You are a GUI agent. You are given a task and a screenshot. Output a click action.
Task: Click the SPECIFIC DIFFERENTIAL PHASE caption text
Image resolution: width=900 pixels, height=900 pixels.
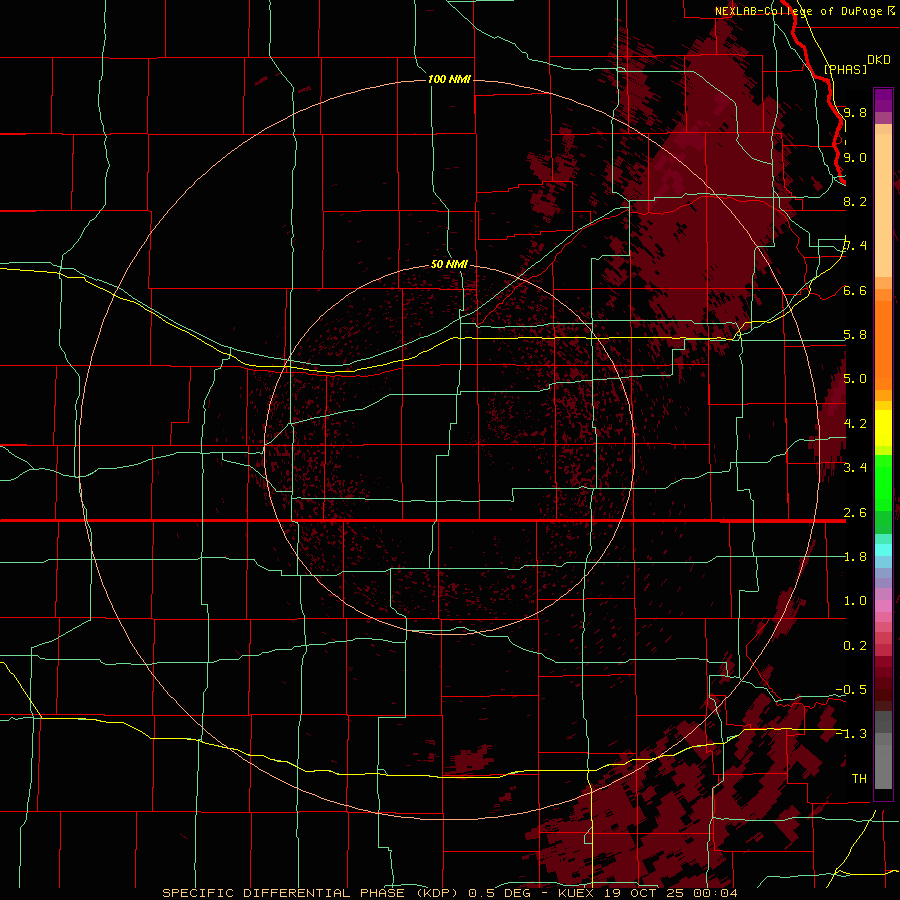tap(283, 893)
